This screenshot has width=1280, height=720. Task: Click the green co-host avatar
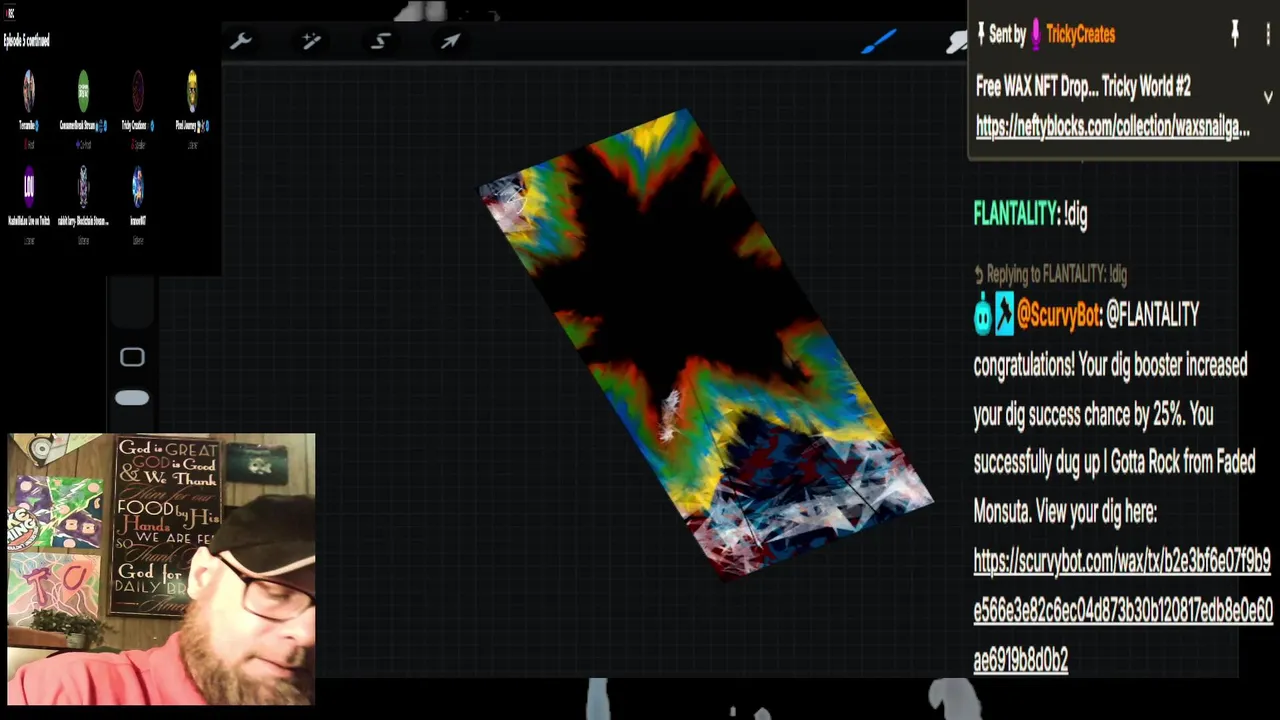pos(83,92)
